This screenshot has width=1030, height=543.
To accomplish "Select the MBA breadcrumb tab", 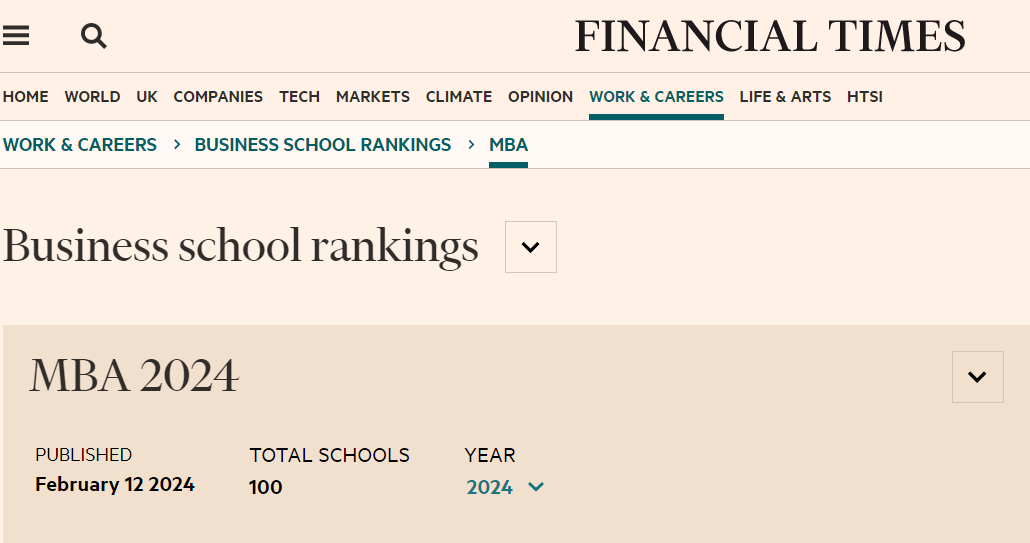I will pos(508,145).
